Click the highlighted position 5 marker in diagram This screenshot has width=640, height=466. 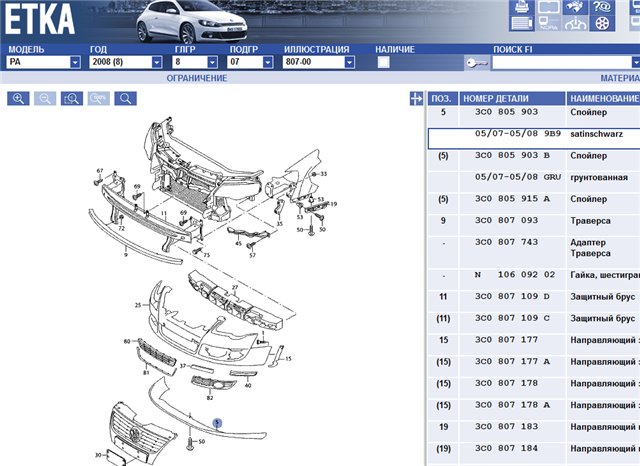pos(217,424)
